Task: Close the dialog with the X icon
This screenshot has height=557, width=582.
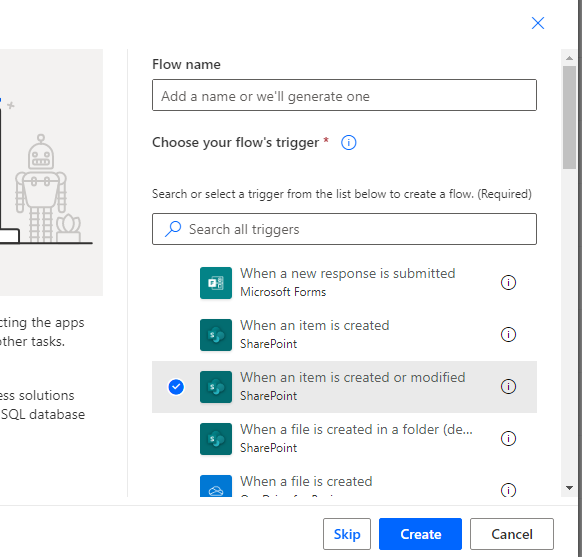Action: (x=537, y=23)
